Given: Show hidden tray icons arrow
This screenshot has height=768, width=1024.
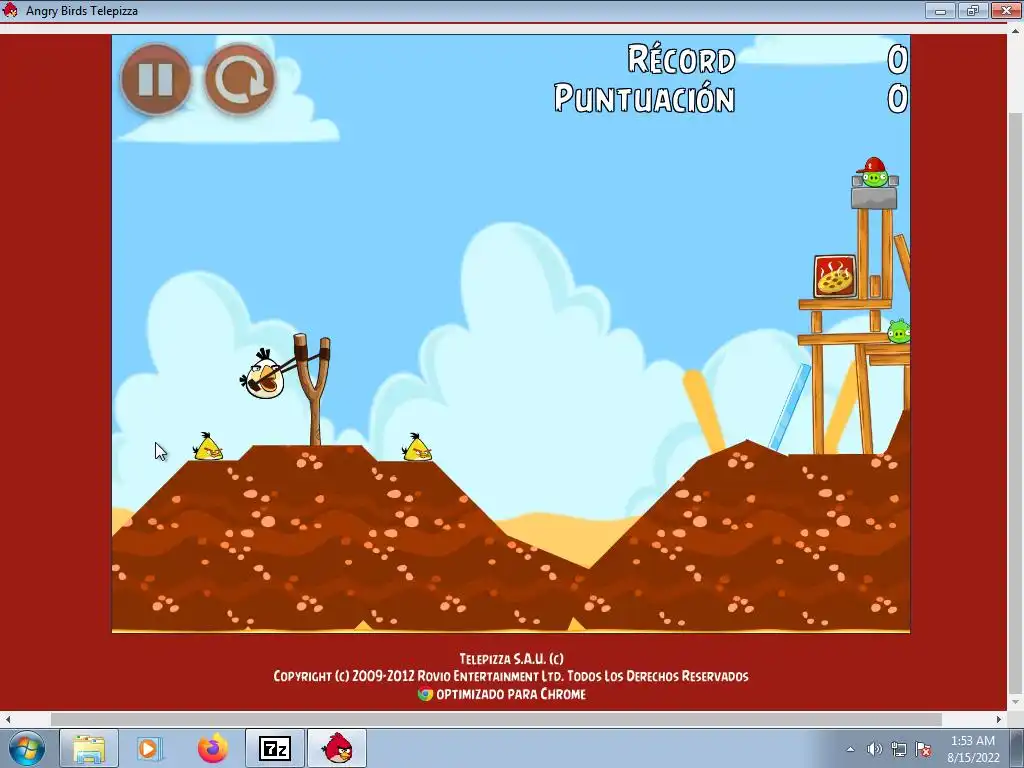Looking at the screenshot, I should pos(850,749).
